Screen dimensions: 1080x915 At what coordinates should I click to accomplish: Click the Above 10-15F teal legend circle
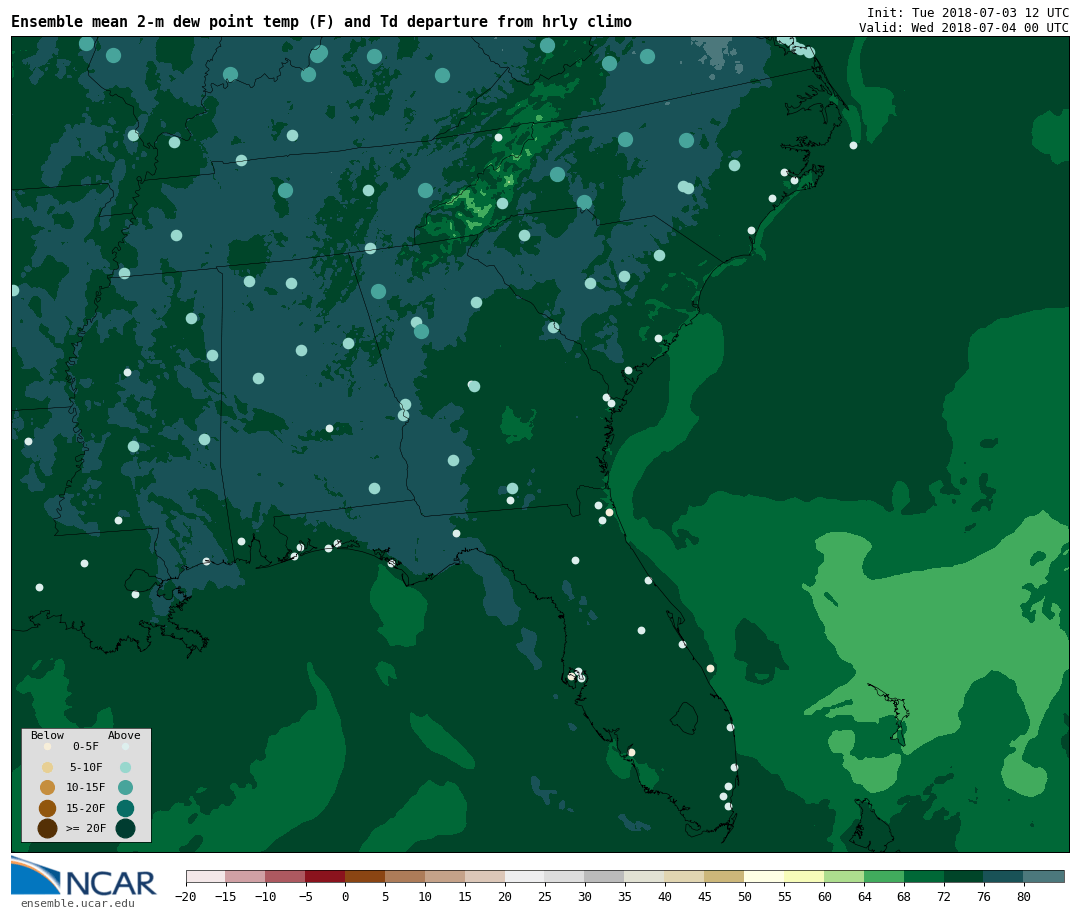click(125, 788)
